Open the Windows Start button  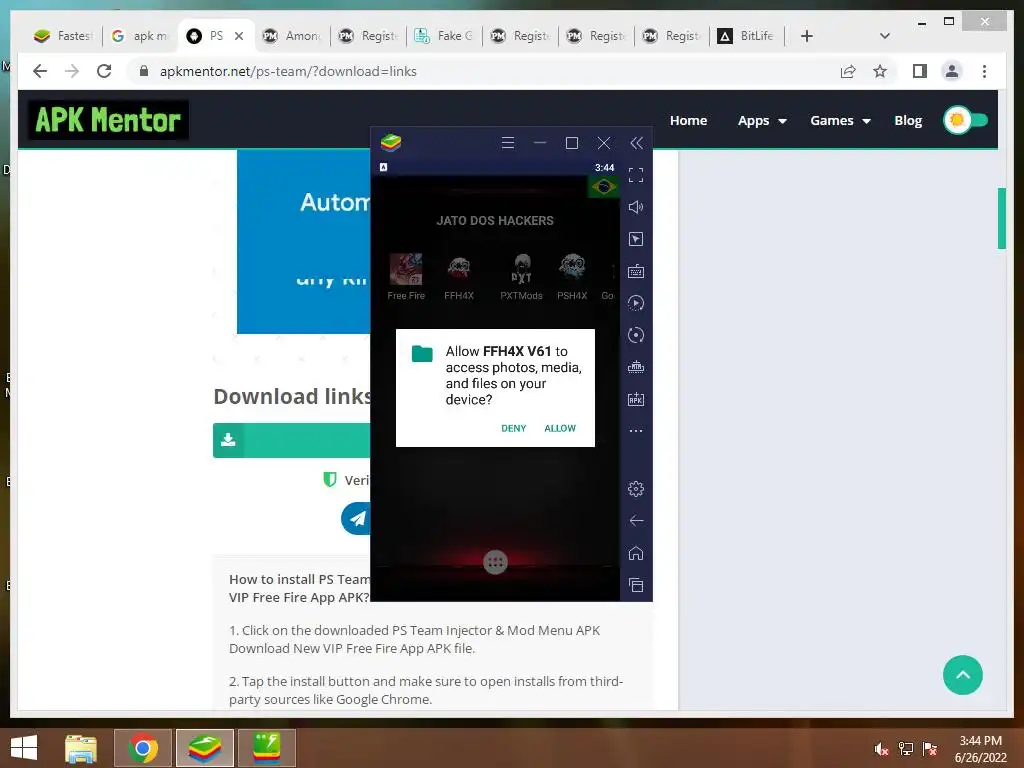24,748
